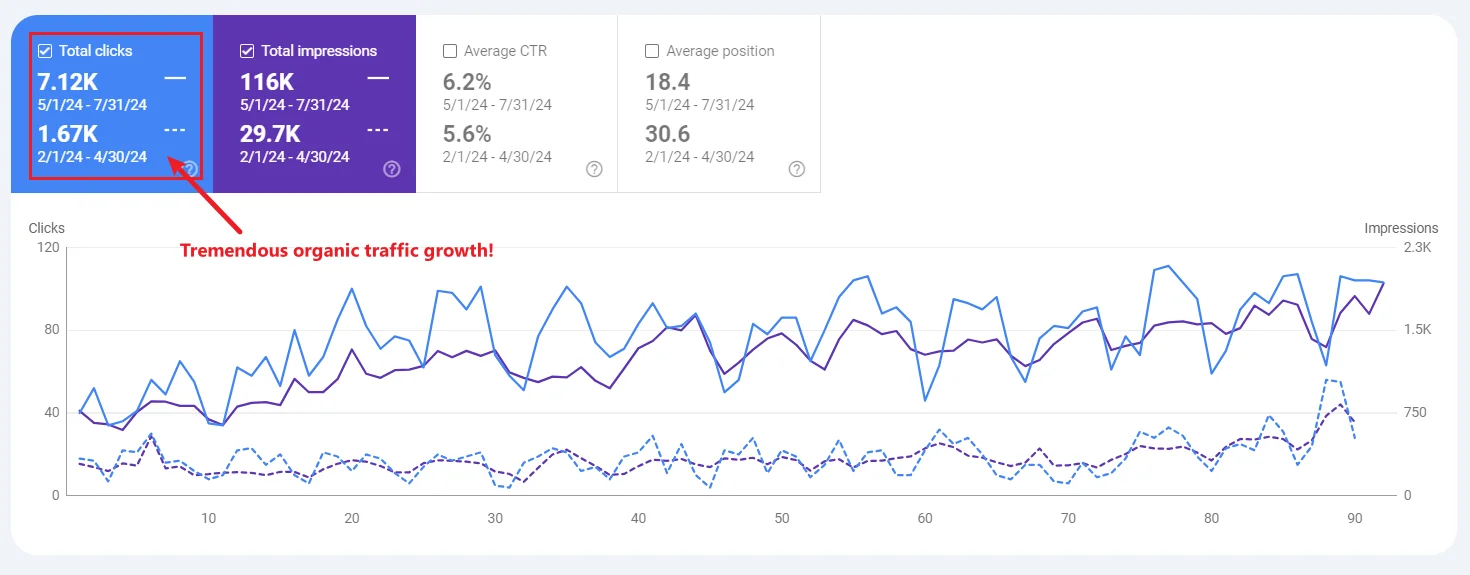Open help icon in Total impressions card
The image size is (1470, 575).
392,169
